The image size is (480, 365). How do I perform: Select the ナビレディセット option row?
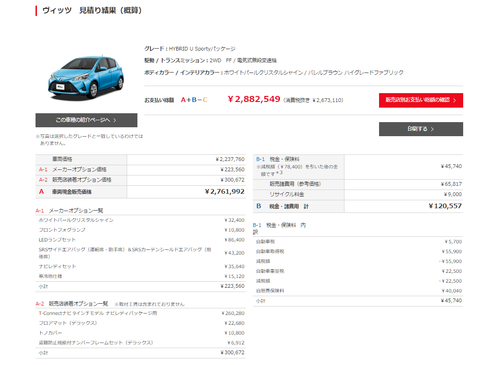141,266
